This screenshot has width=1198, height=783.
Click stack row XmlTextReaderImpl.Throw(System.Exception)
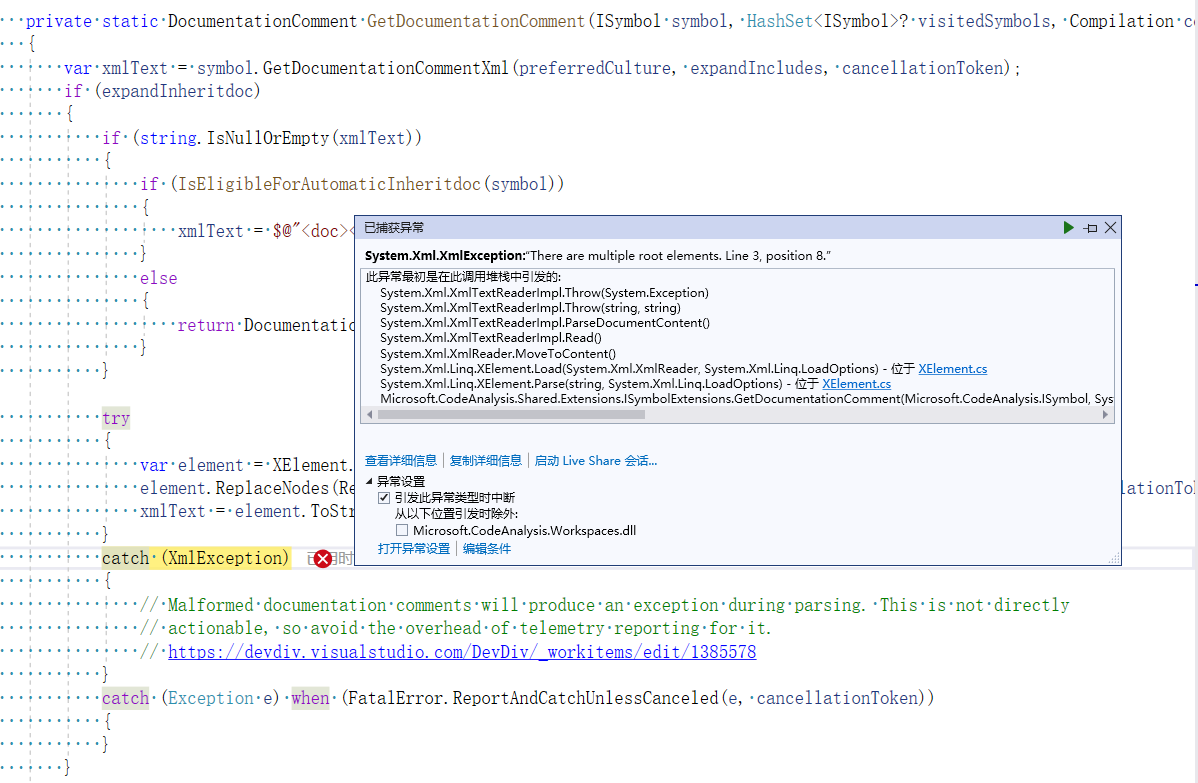(x=544, y=293)
